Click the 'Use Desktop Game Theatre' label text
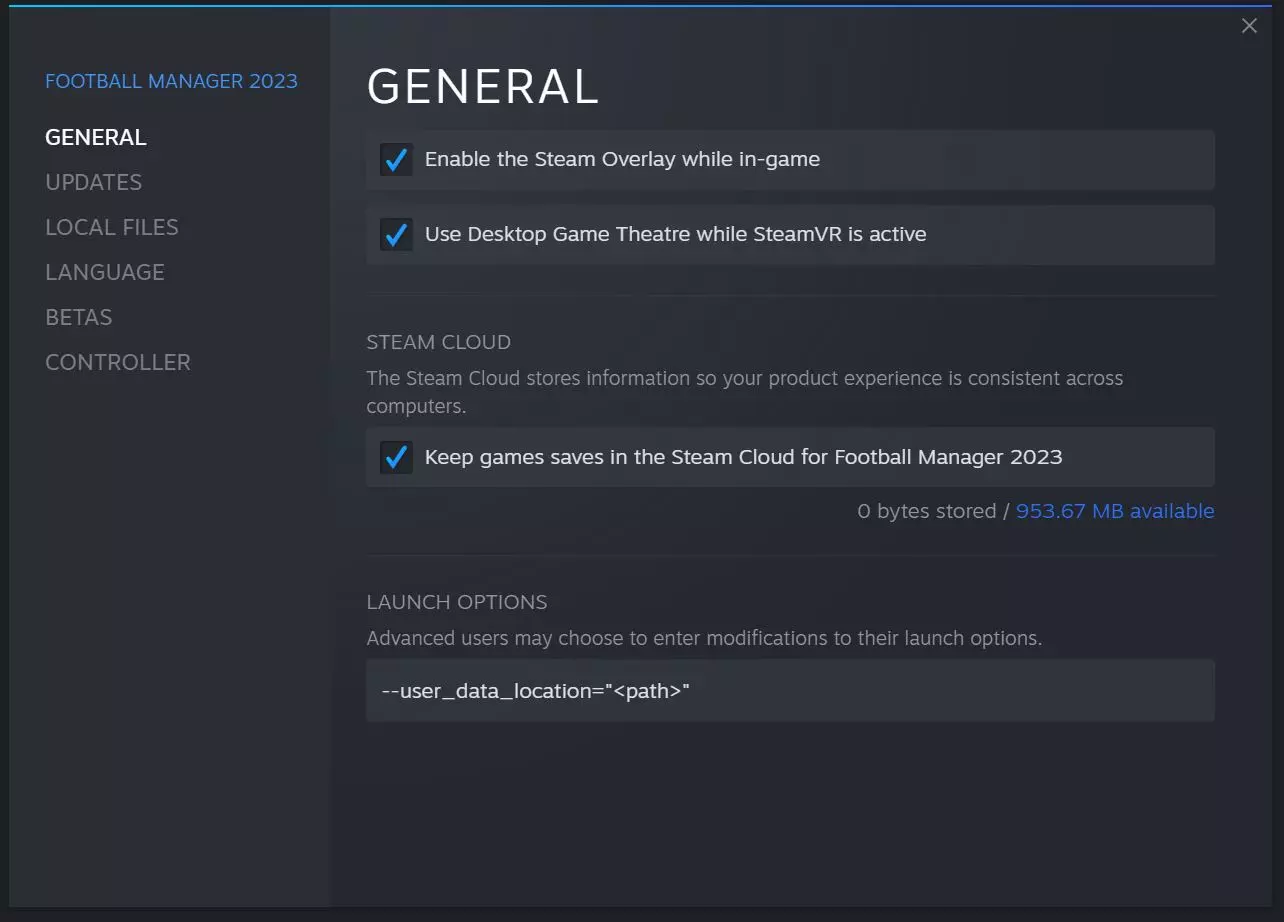This screenshot has height=922, width=1284. (675, 234)
